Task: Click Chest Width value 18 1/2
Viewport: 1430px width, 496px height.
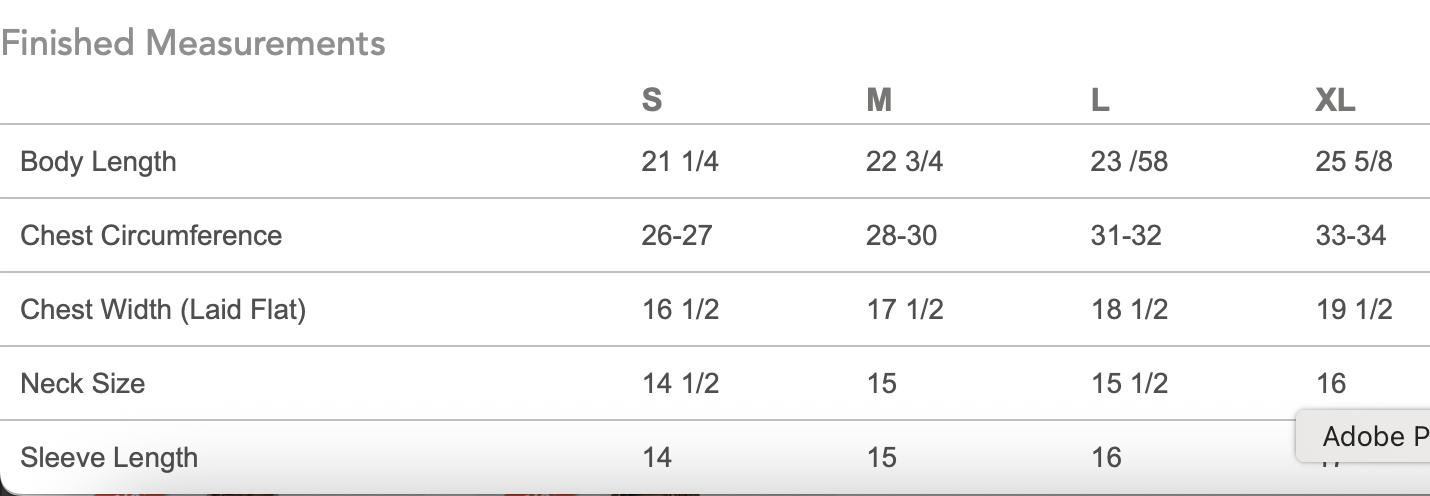Action: [x=1129, y=310]
